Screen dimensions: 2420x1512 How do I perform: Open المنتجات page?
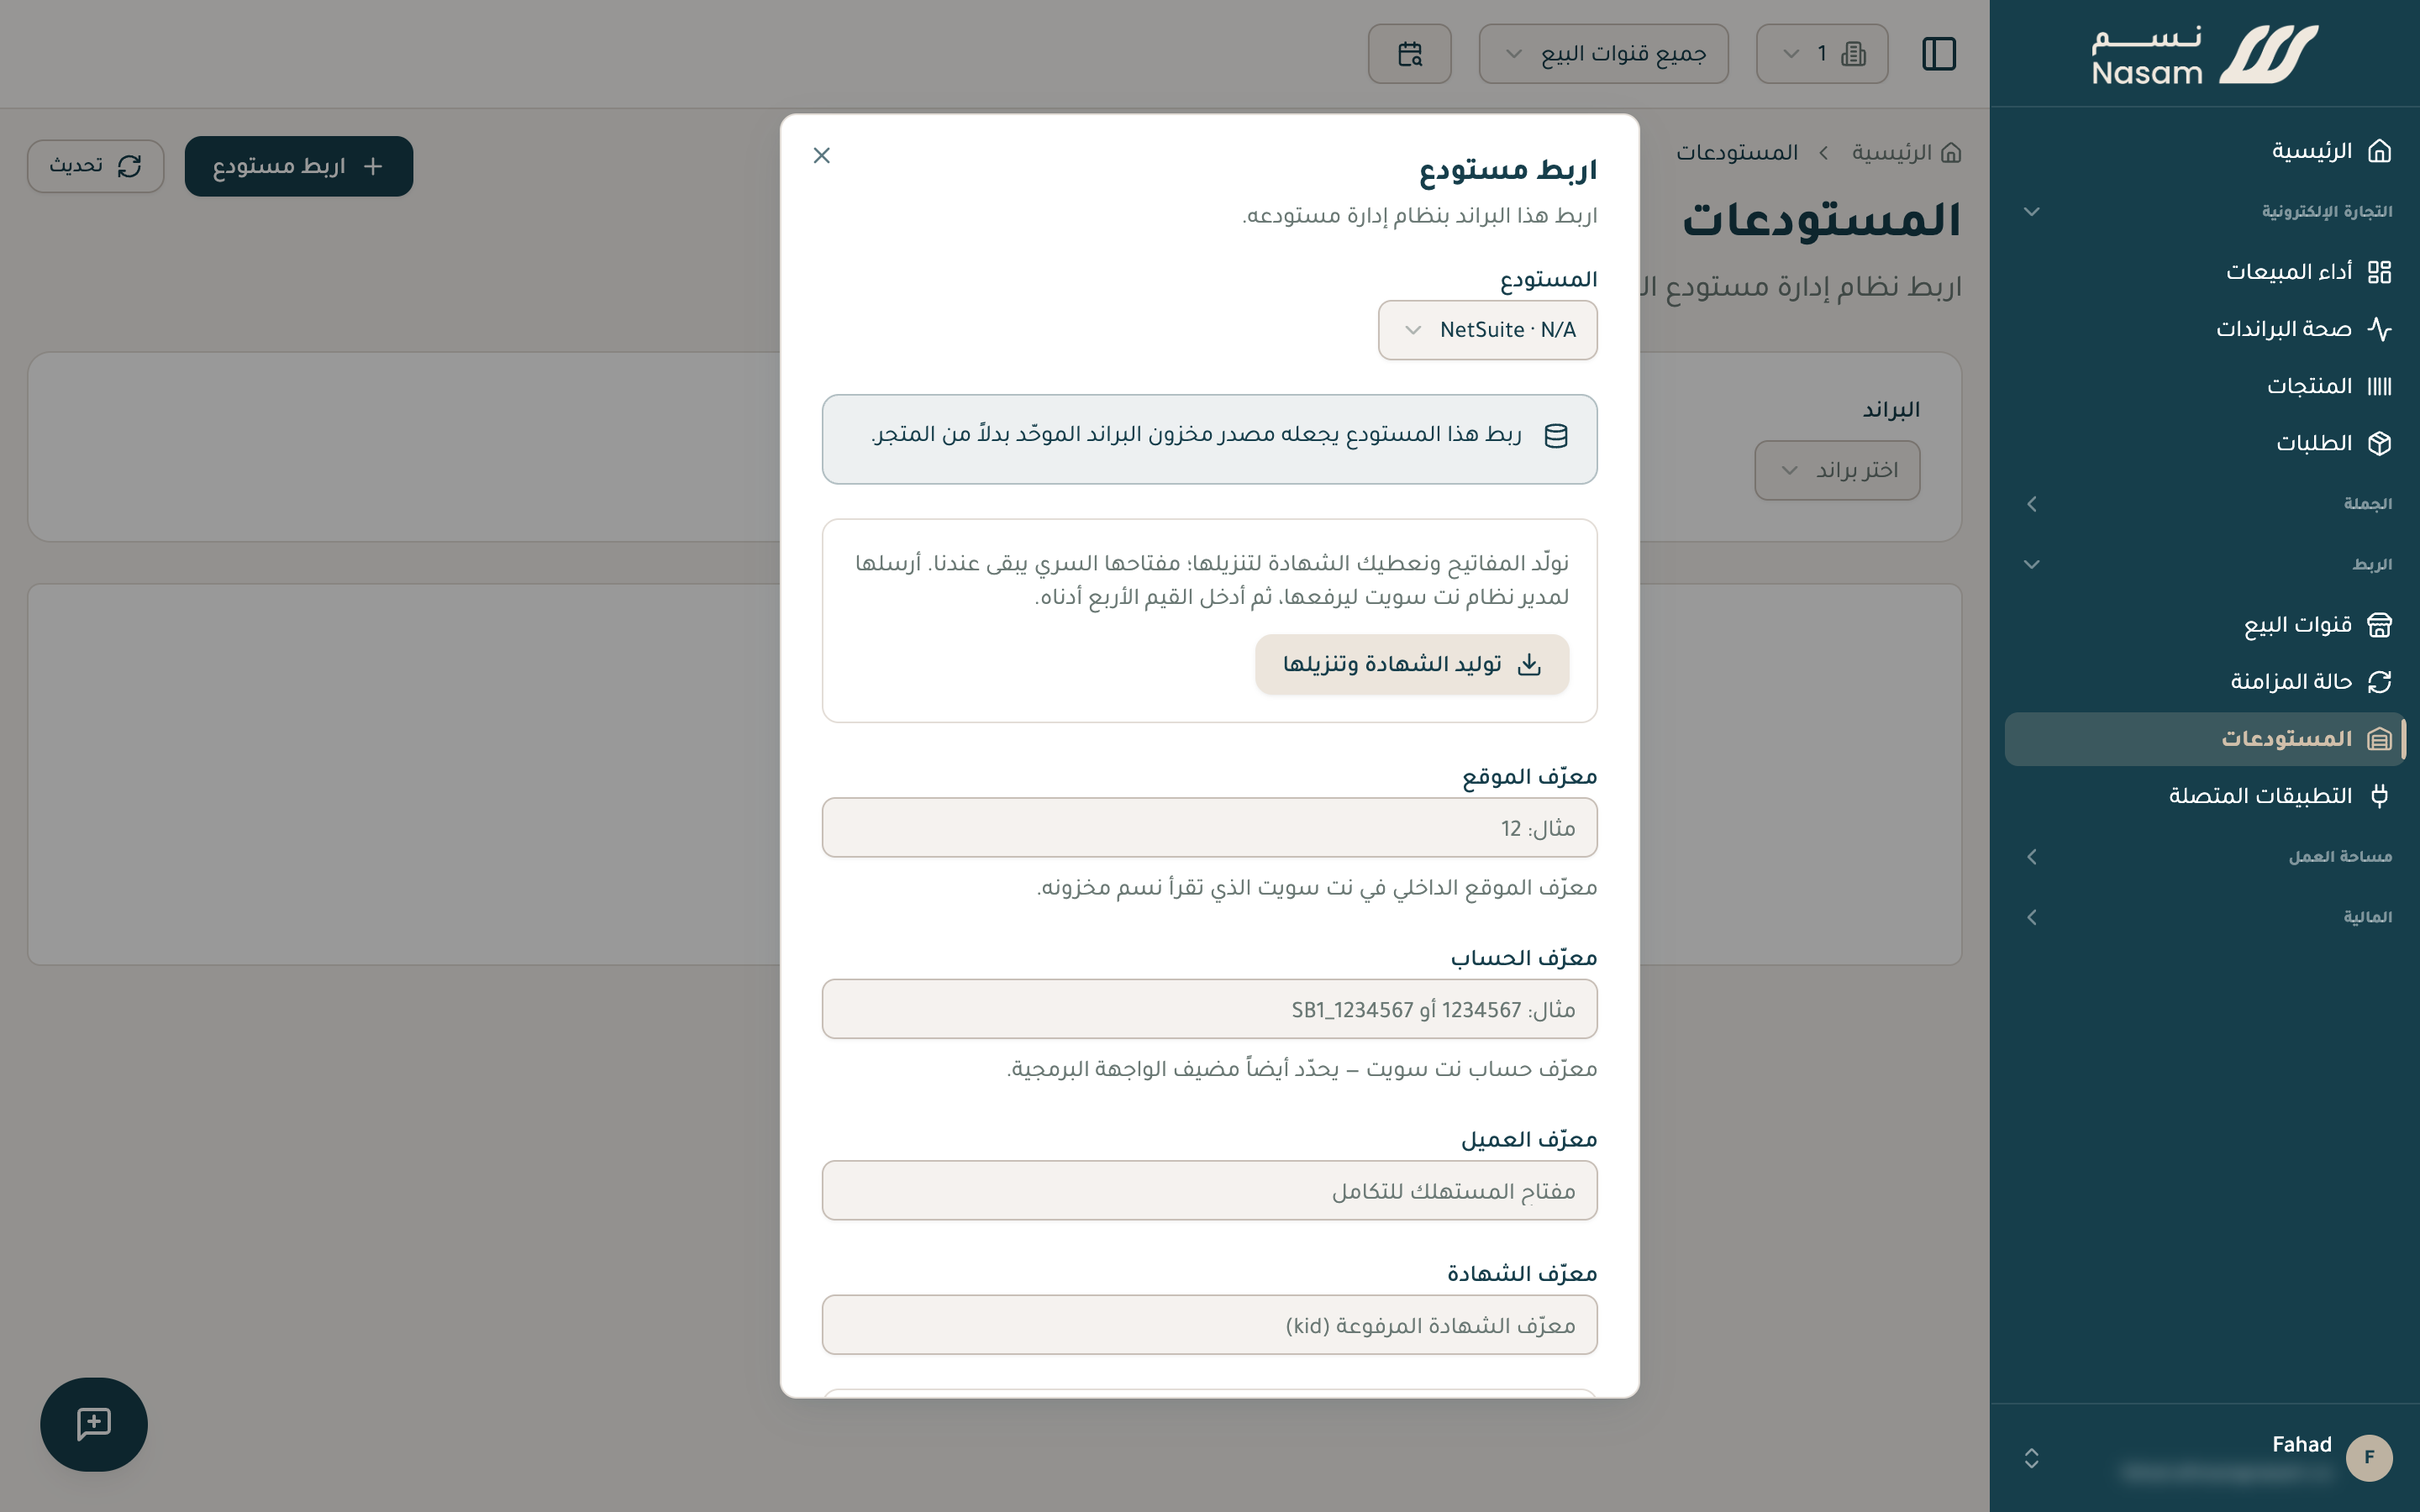(x=2204, y=386)
